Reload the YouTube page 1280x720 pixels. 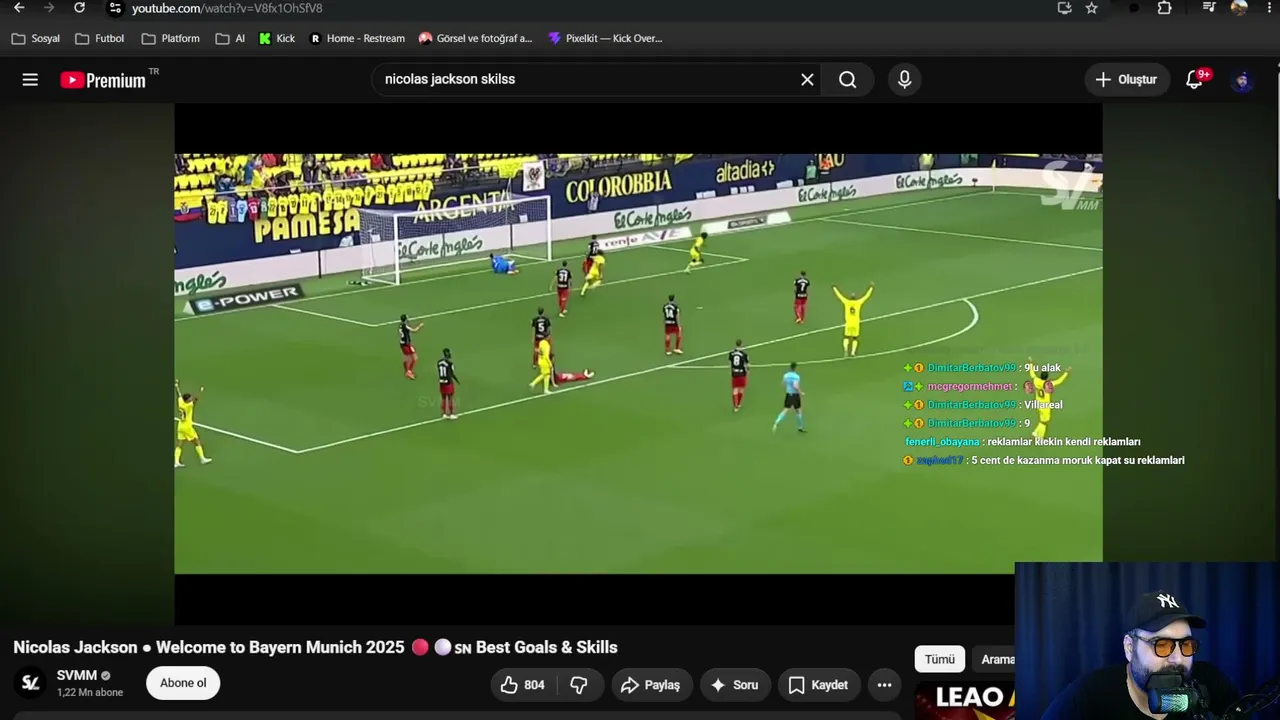80,8
